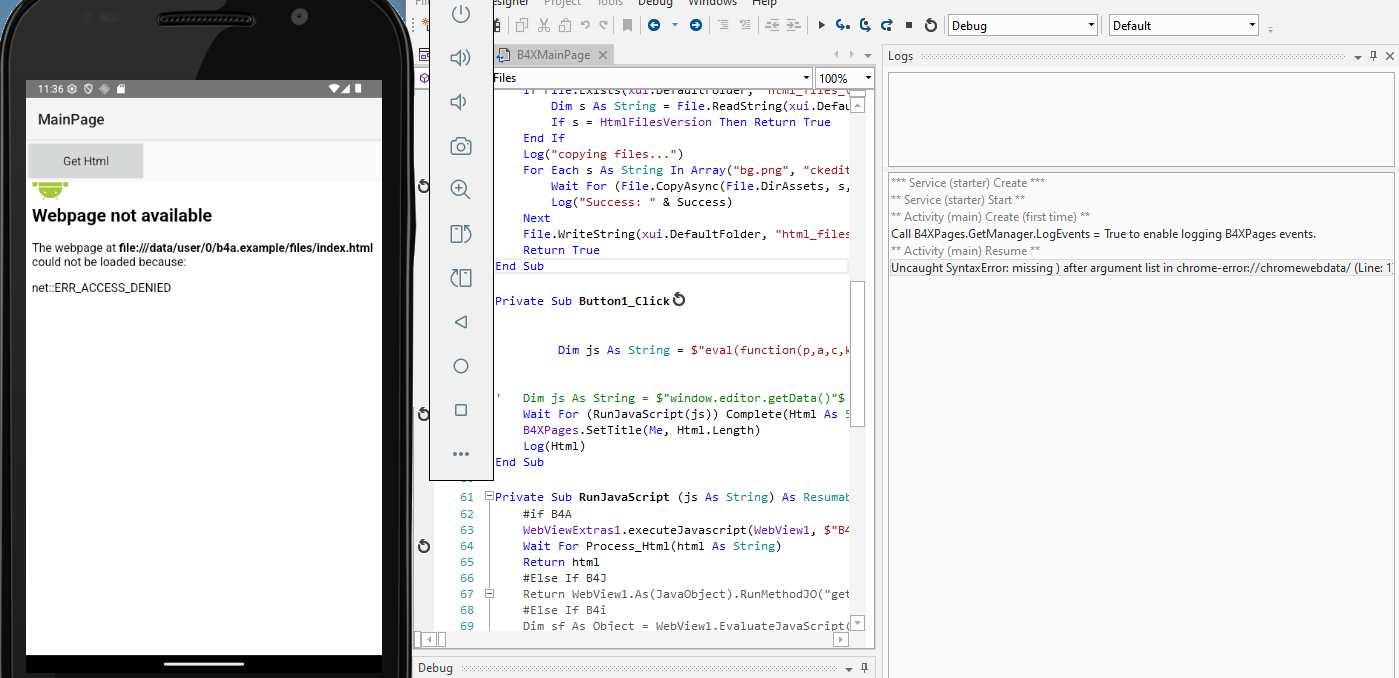This screenshot has width=1399, height=678.
Task: Run the project with the play icon
Action: [x=821, y=25]
